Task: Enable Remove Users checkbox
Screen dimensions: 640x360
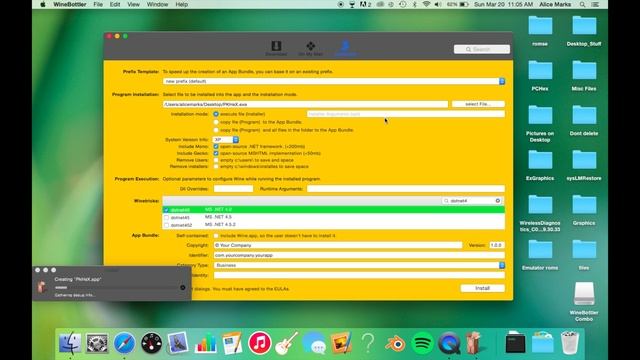Action: (x=216, y=160)
